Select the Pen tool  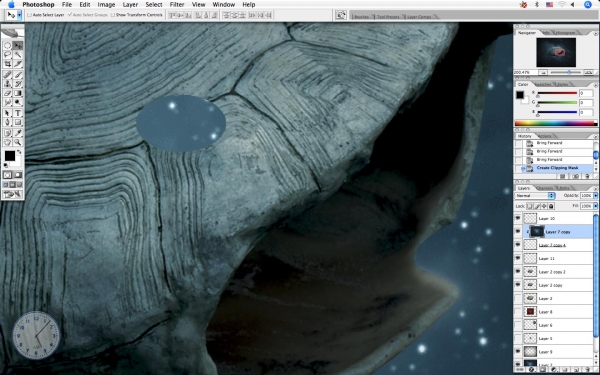7,122
